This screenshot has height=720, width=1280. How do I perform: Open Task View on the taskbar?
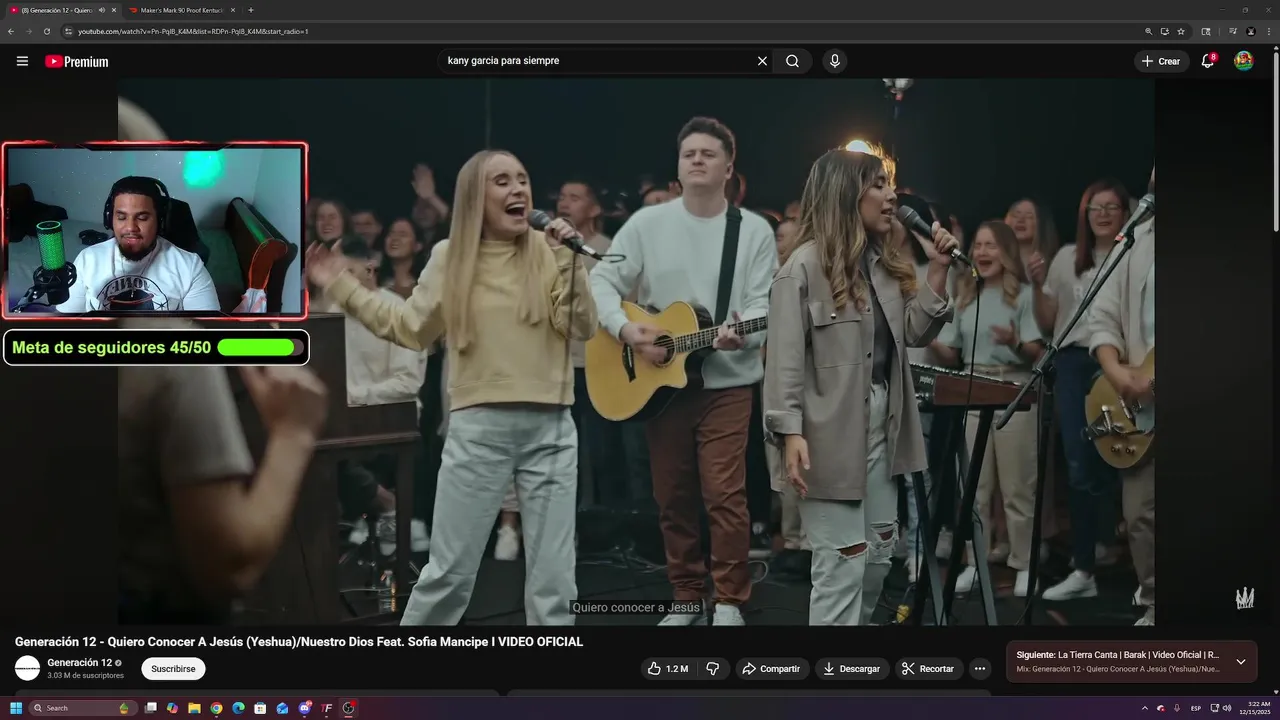(151, 708)
